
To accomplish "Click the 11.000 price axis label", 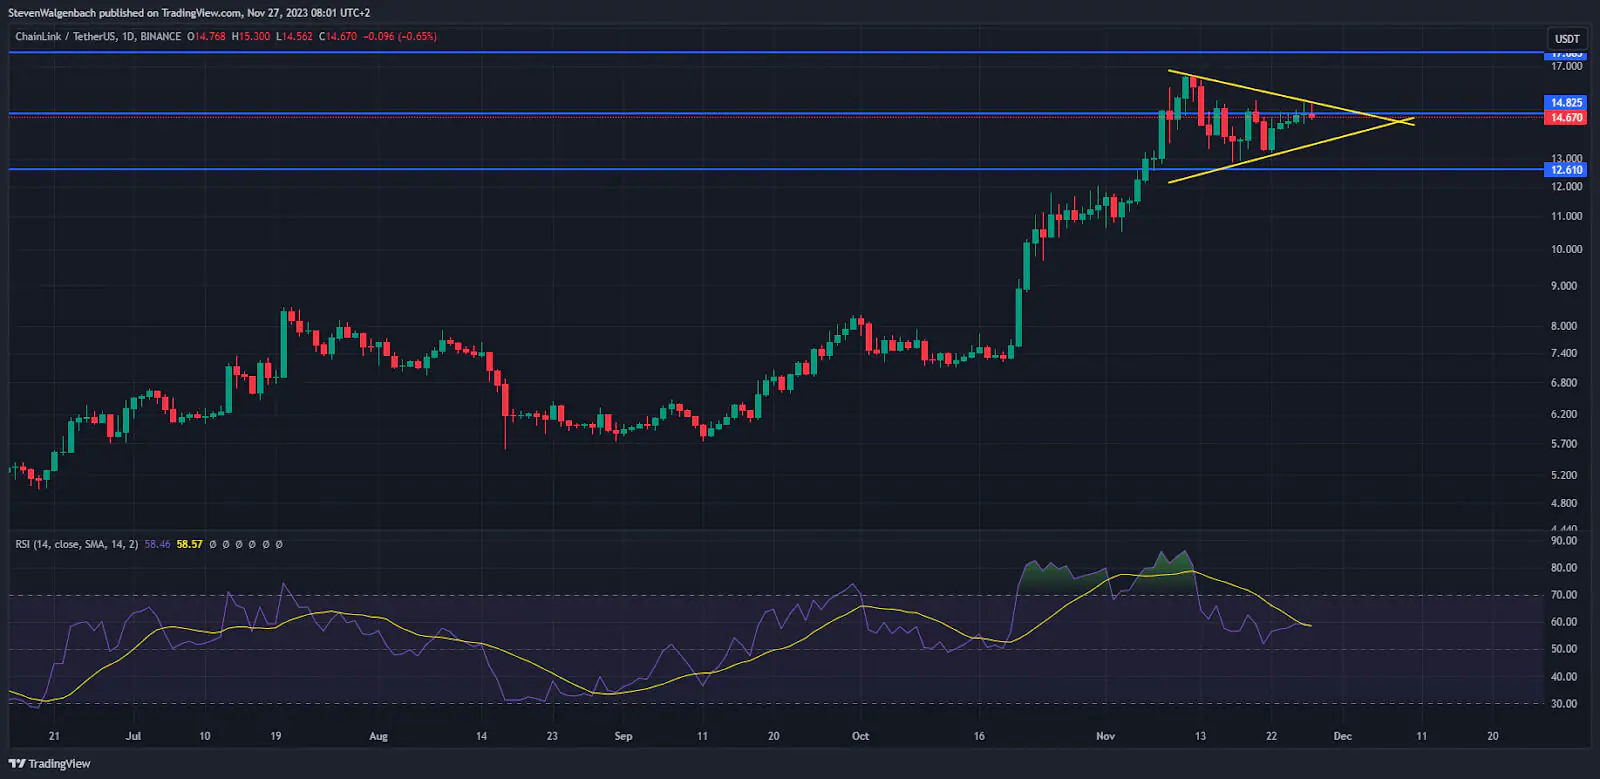I will [1566, 216].
